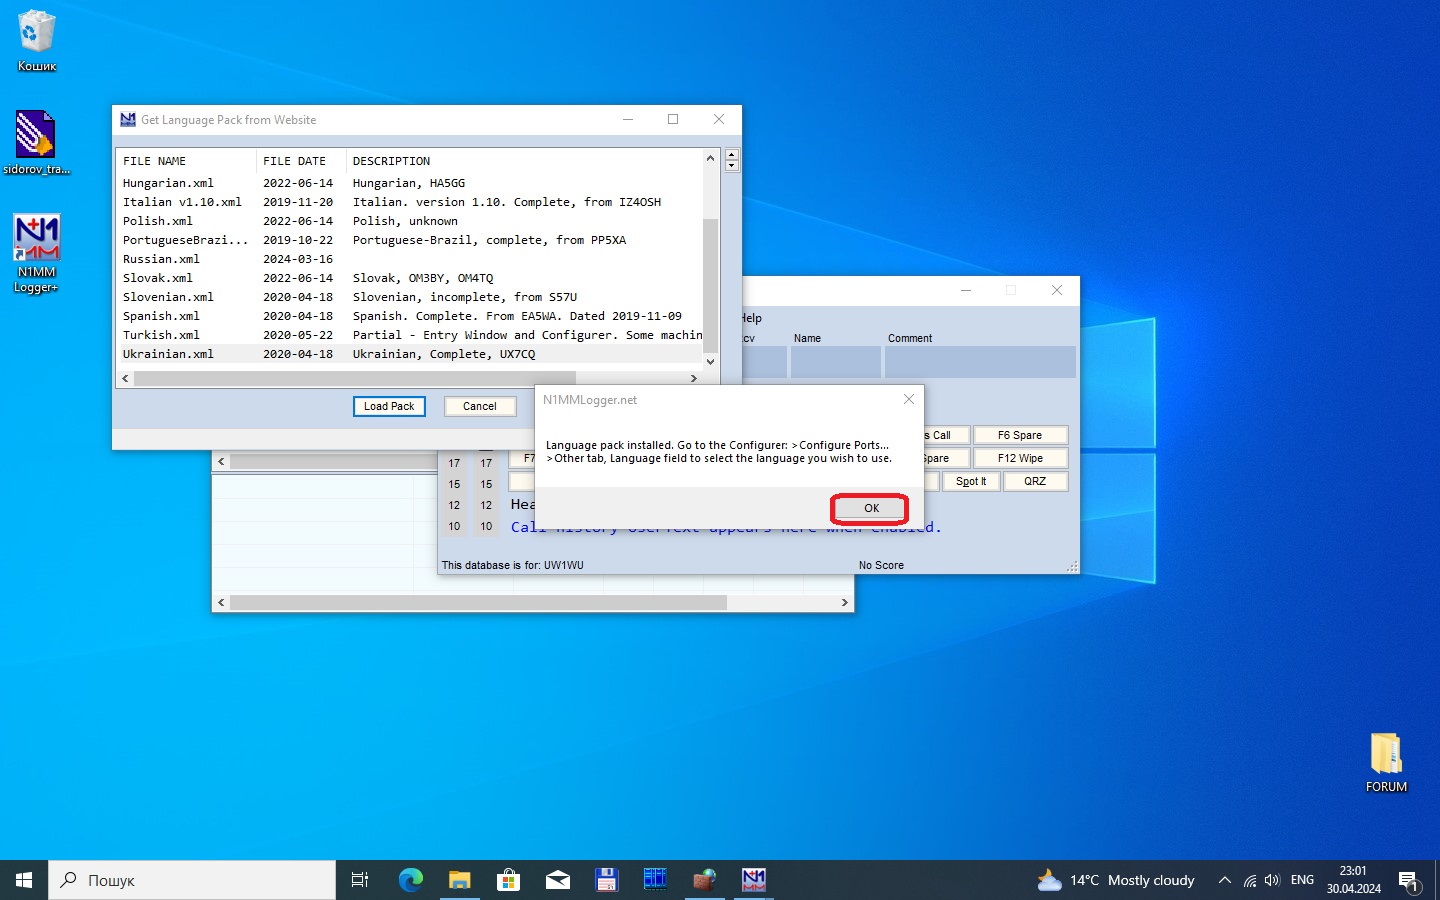Click the globe brick app taskbar icon
Screen dimensions: 1440x900
pyautogui.click(x=704, y=880)
